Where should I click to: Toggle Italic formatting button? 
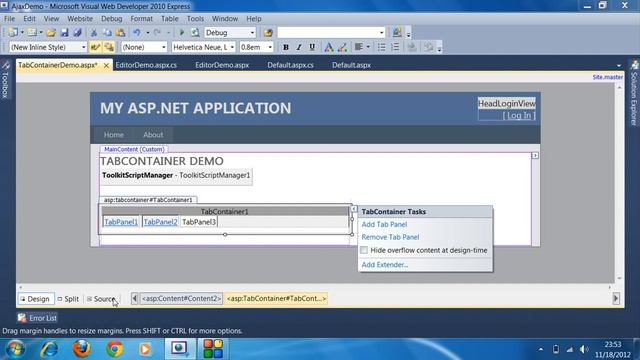click(299, 47)
